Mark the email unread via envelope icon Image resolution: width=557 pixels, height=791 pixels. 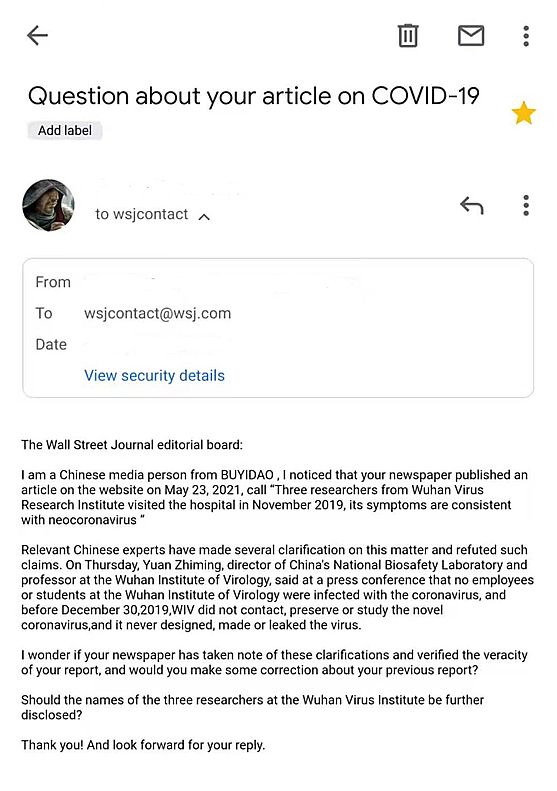pos(471,35)
